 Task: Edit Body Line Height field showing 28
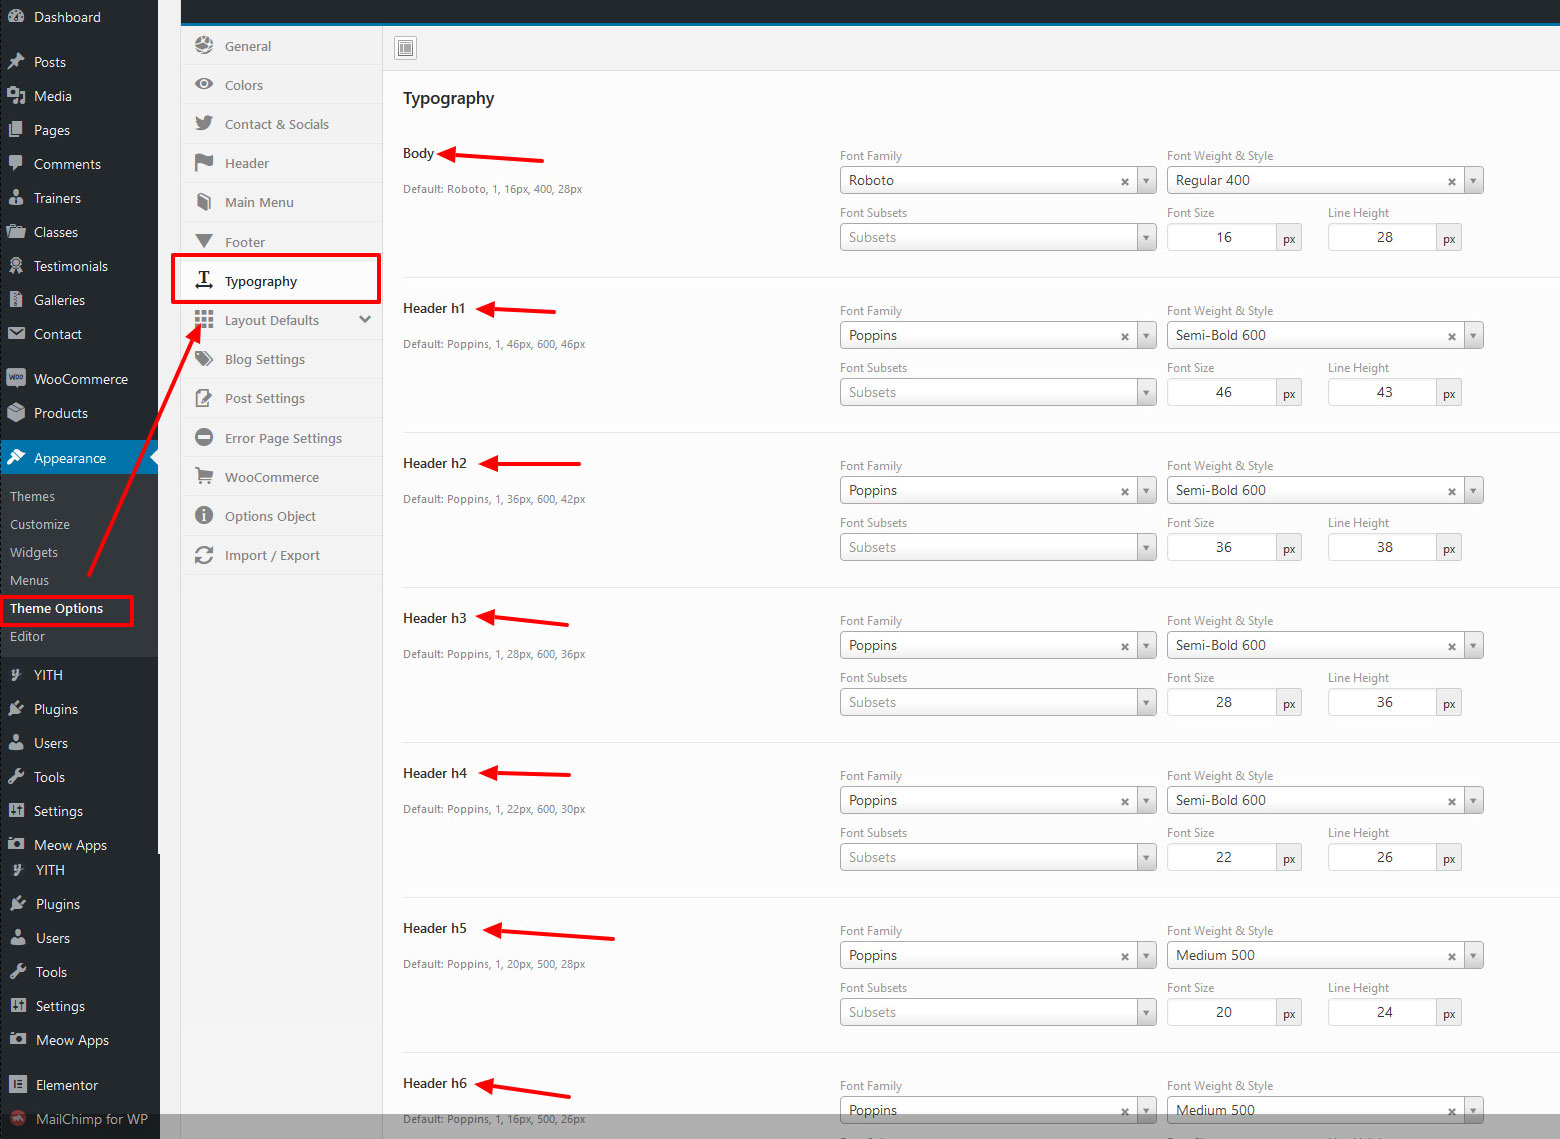(1384, 237)
